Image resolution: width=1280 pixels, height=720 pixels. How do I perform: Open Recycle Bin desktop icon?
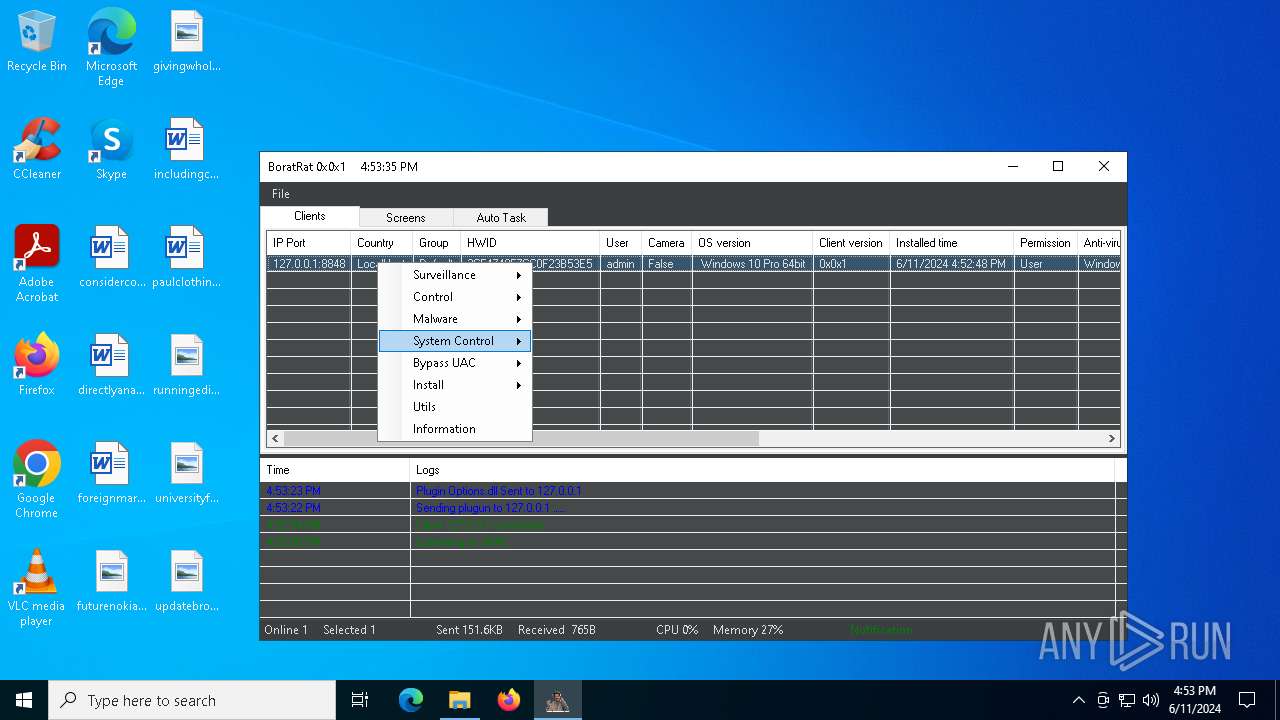tap(37, 42)
